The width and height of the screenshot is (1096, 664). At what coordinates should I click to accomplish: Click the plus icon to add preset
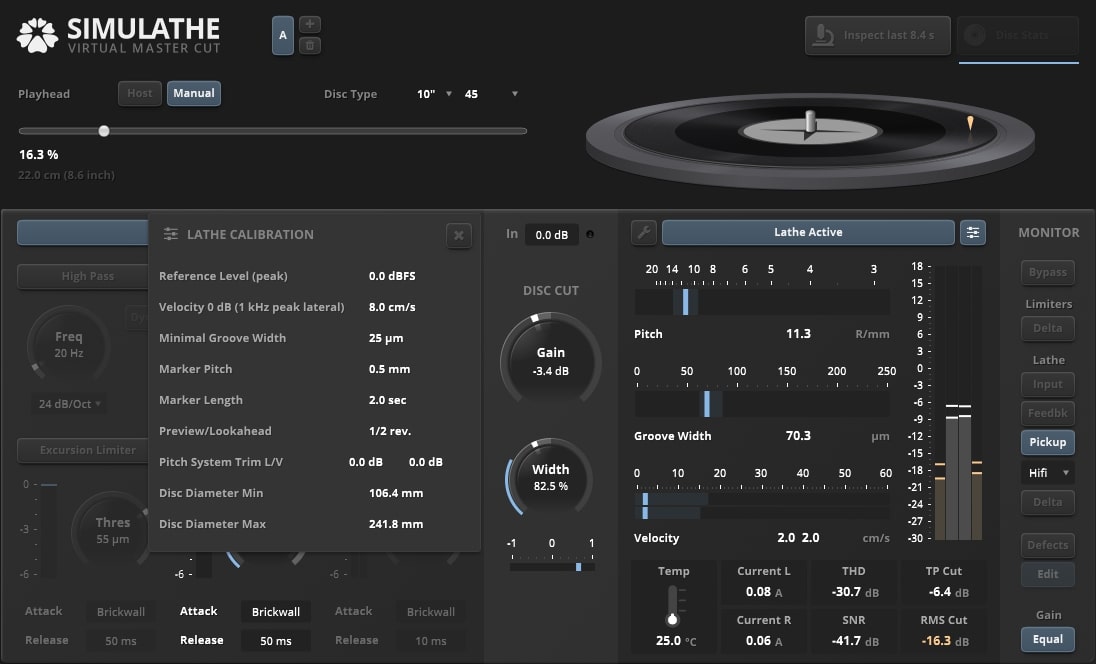pos(310,24)
